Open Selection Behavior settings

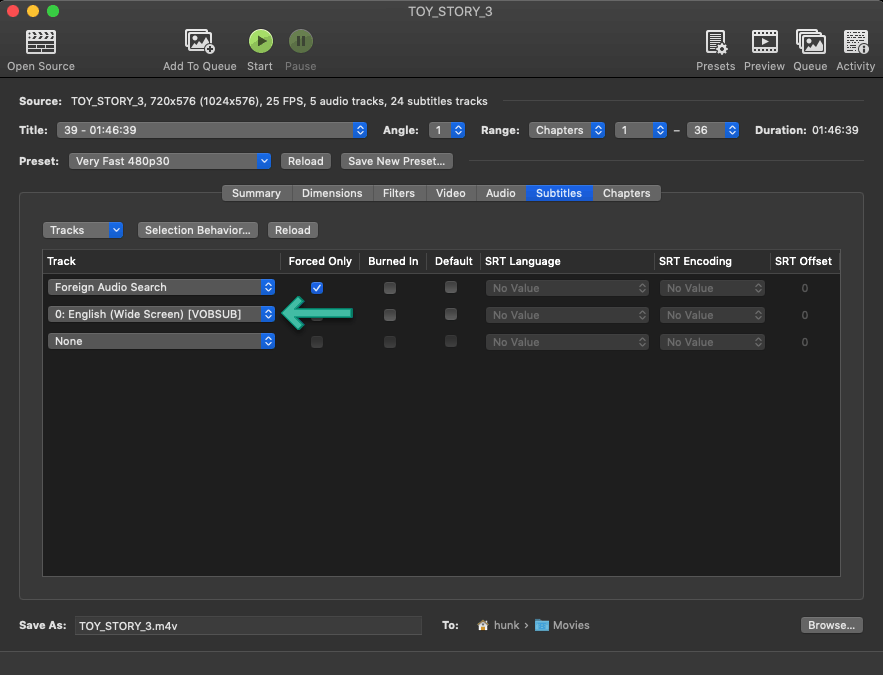198,230
